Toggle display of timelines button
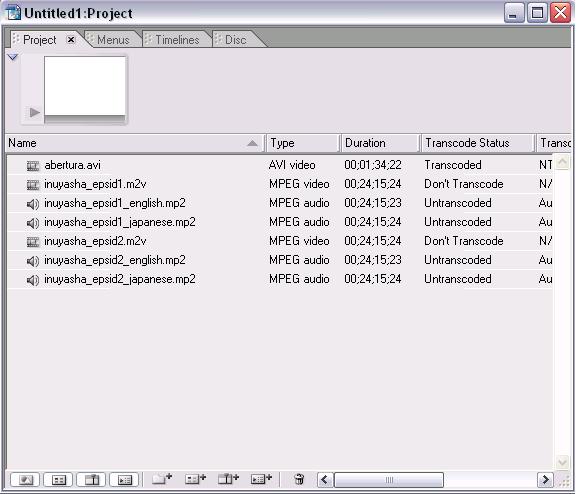577x494 pixels. click(91, 480)
